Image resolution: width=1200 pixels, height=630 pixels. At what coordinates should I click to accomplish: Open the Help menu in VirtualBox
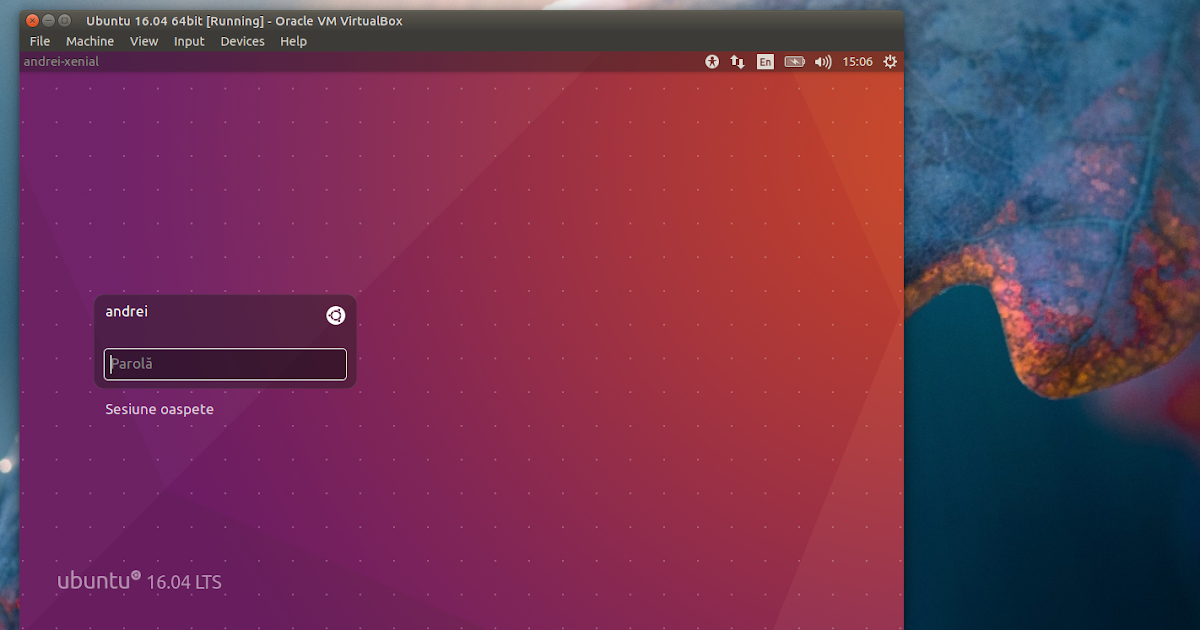pos(294,41)
